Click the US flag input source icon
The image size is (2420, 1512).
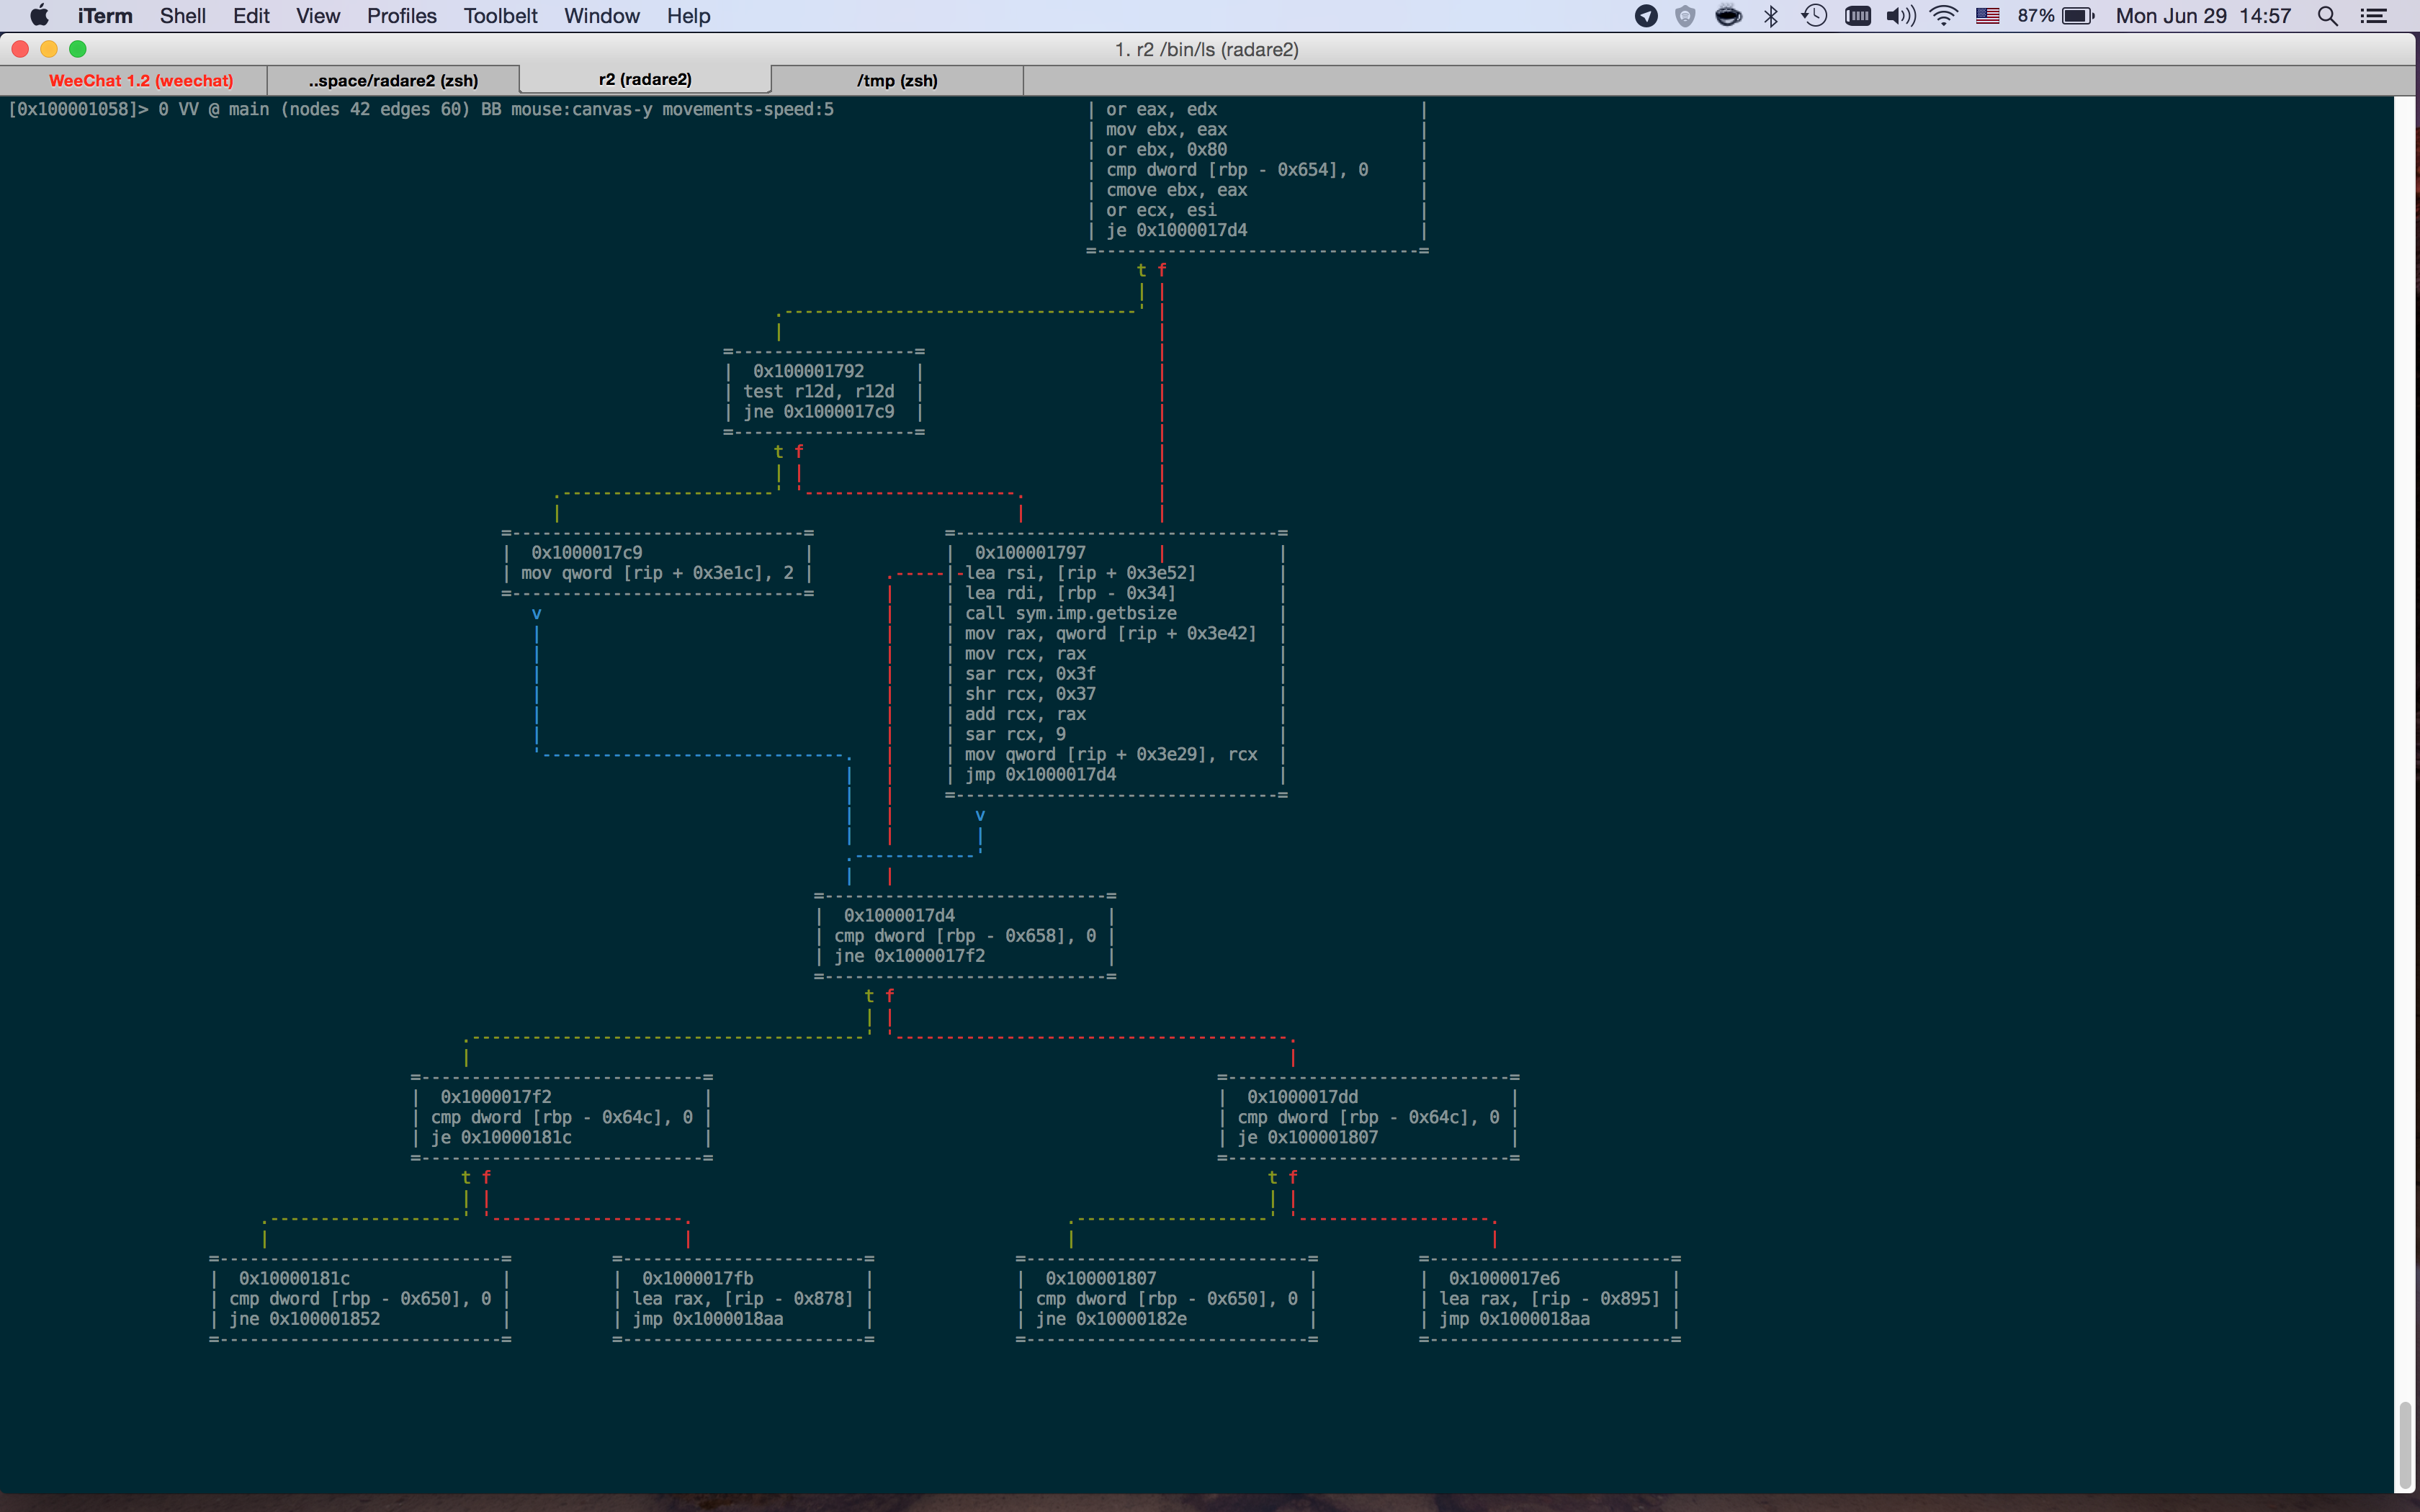coord(1987,16)
